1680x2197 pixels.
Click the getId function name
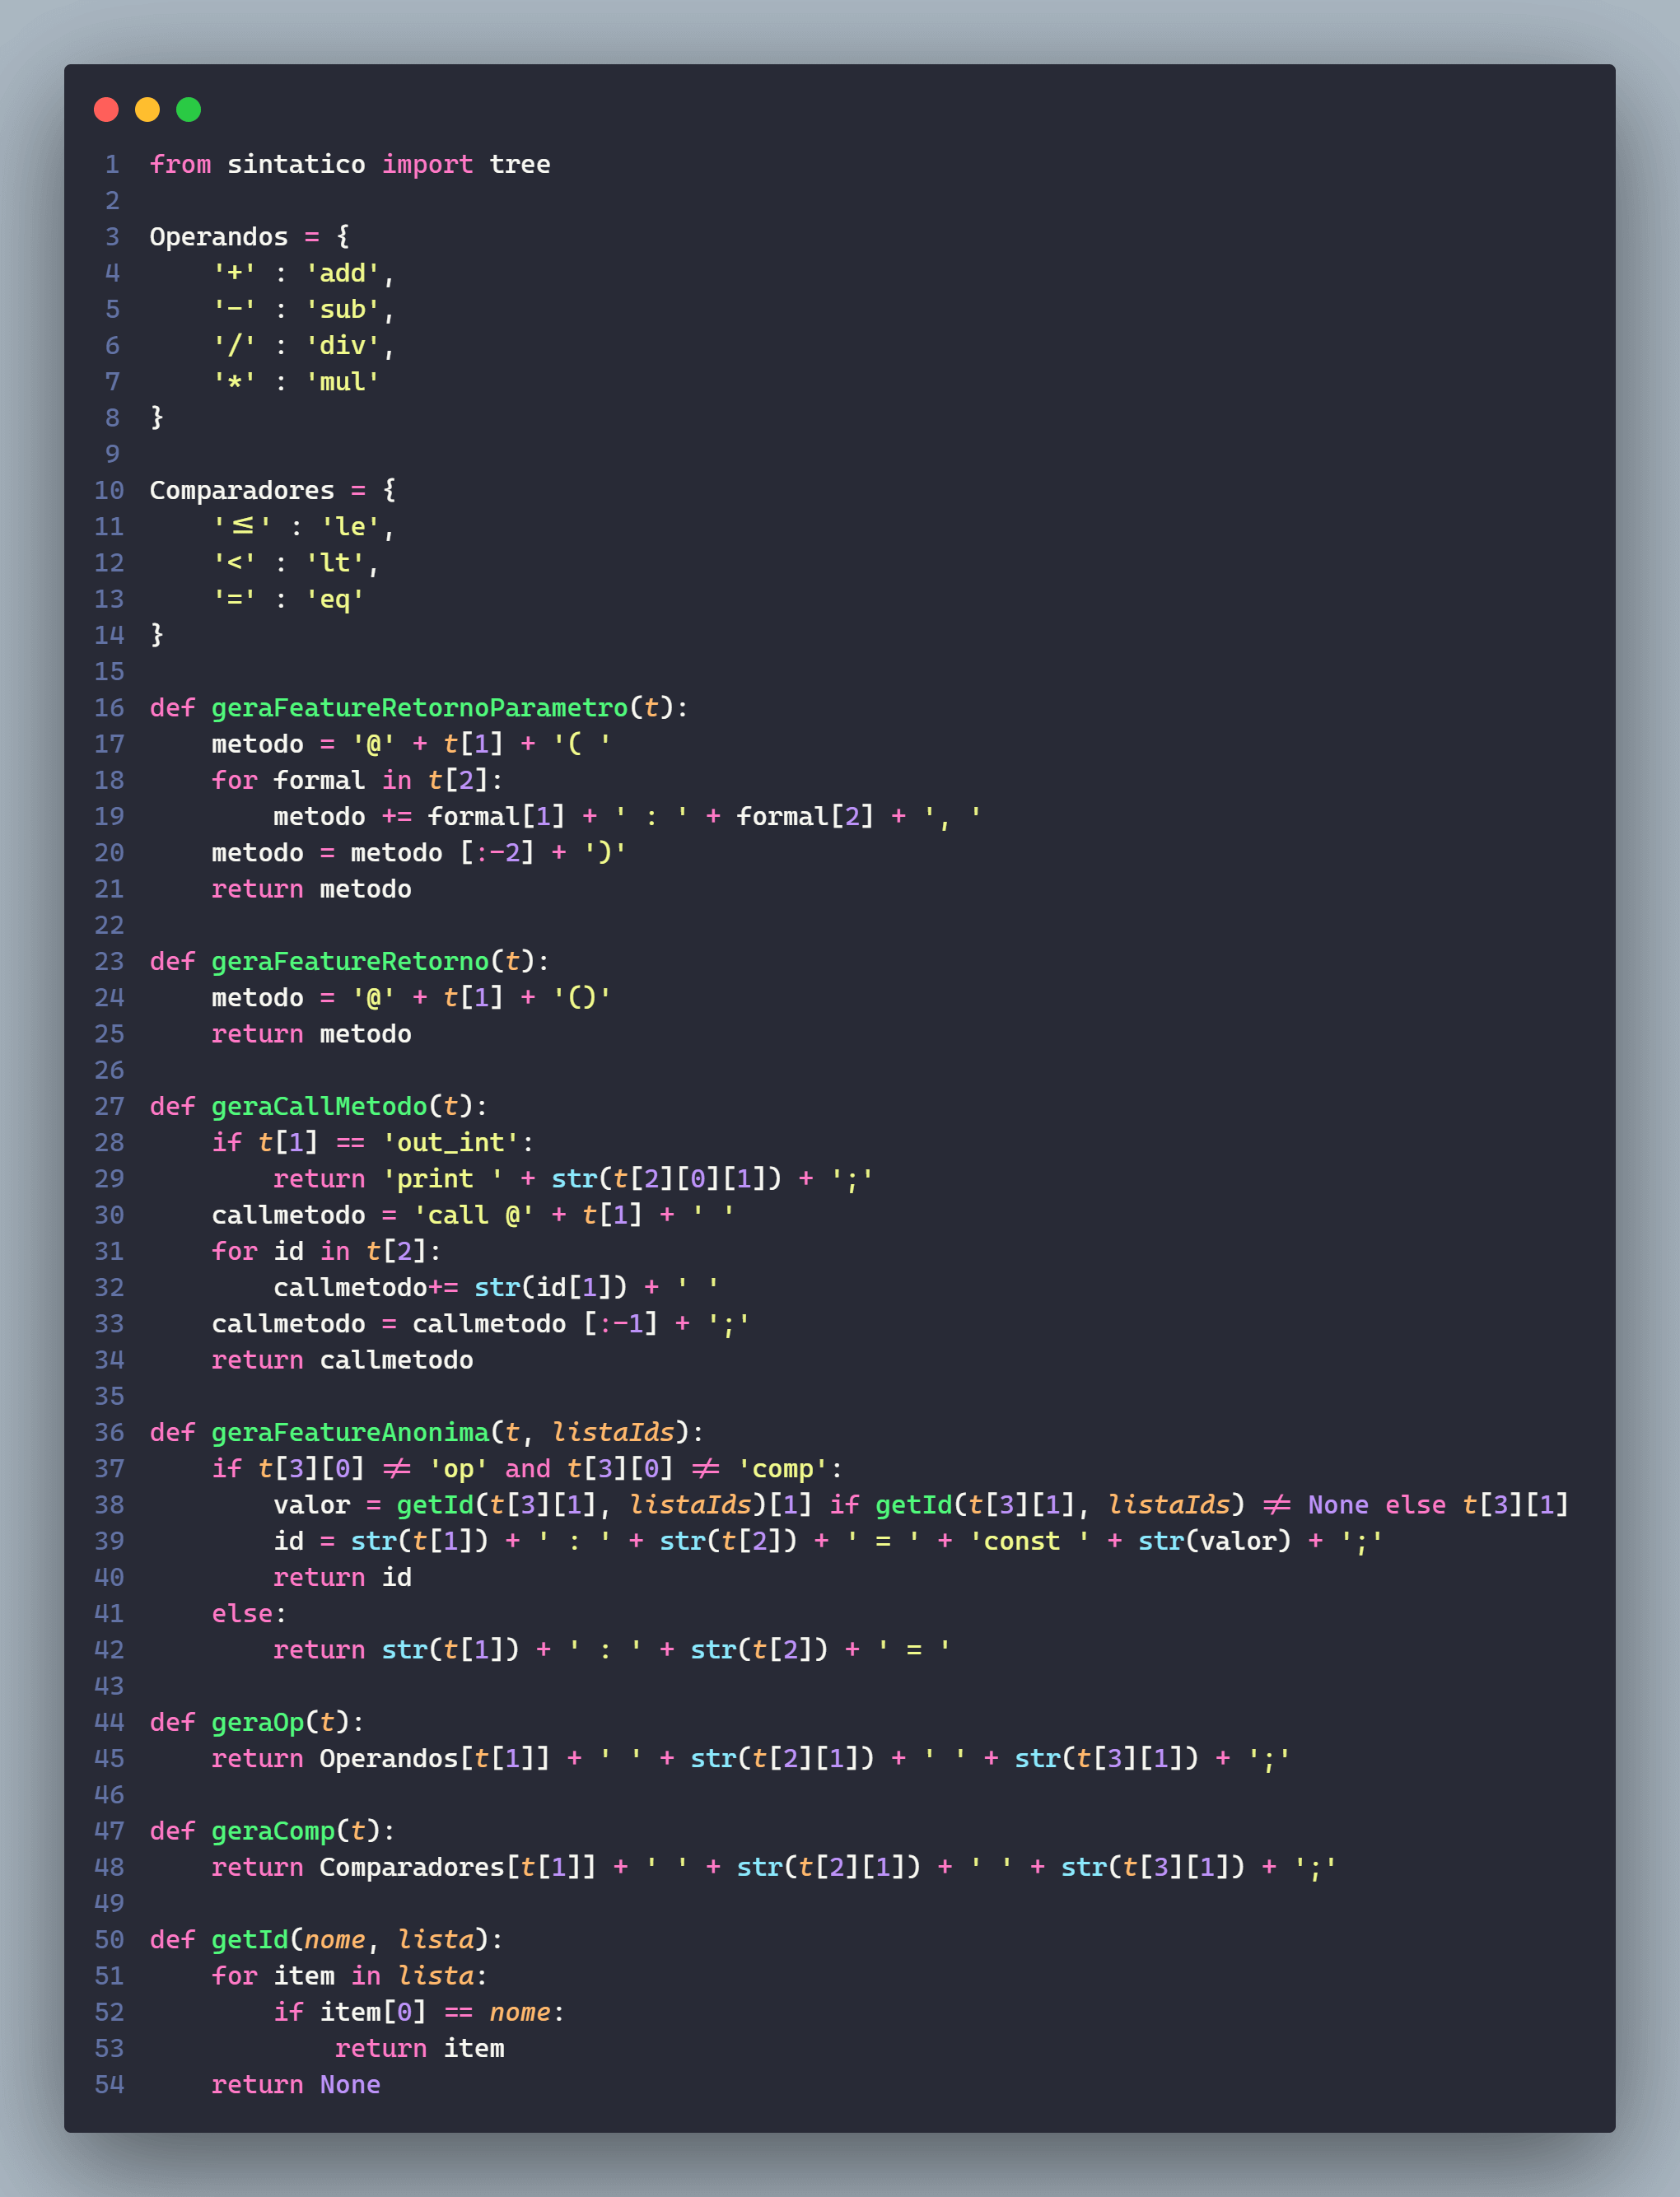(x=253, y=1939)
